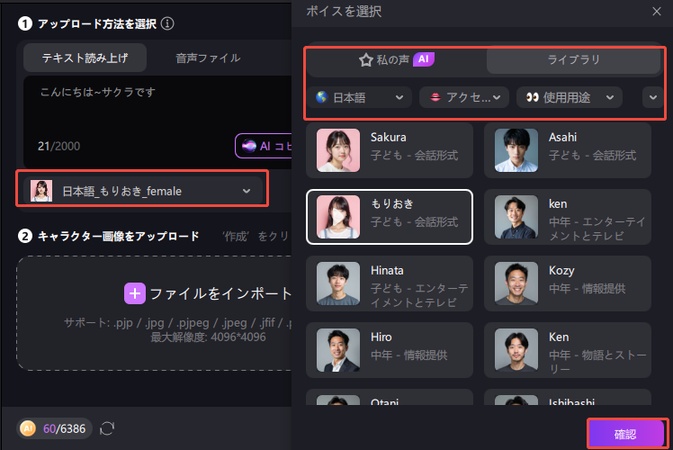673x450 pixels.
Task: Select the Kozy voice card
Action: tap(567, 283)
